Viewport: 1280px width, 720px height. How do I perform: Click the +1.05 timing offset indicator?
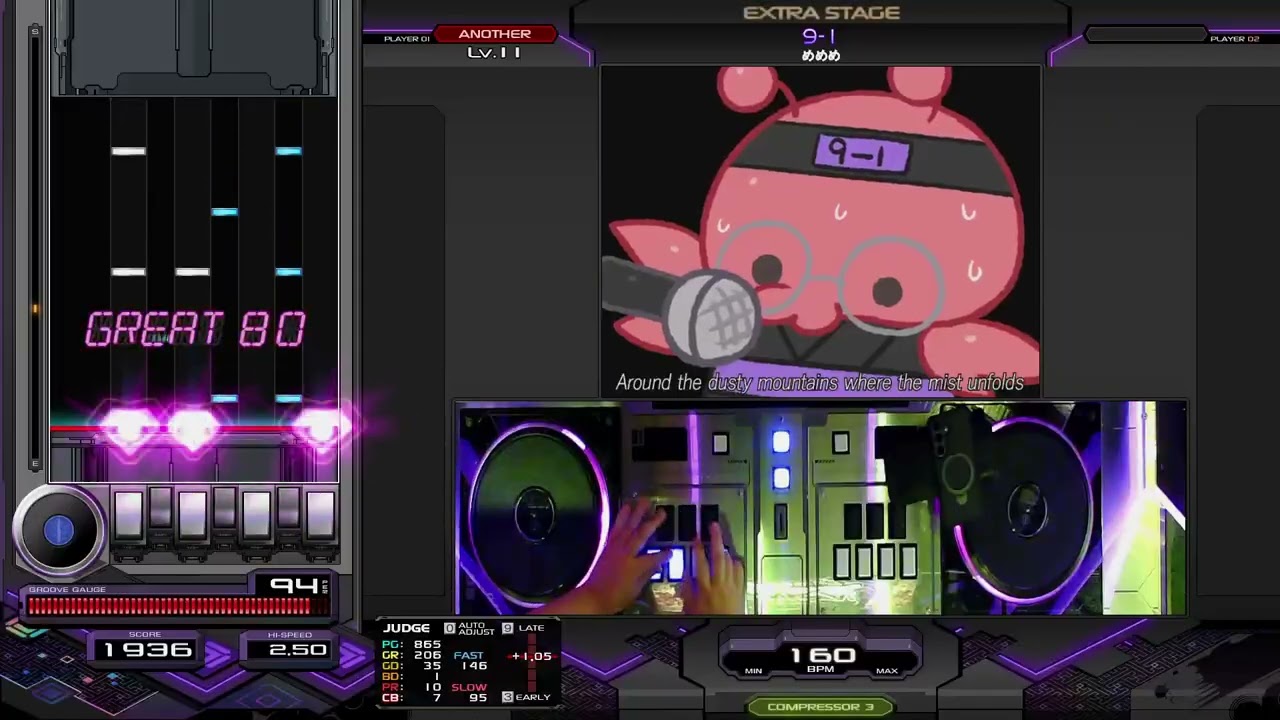point(531,656)
